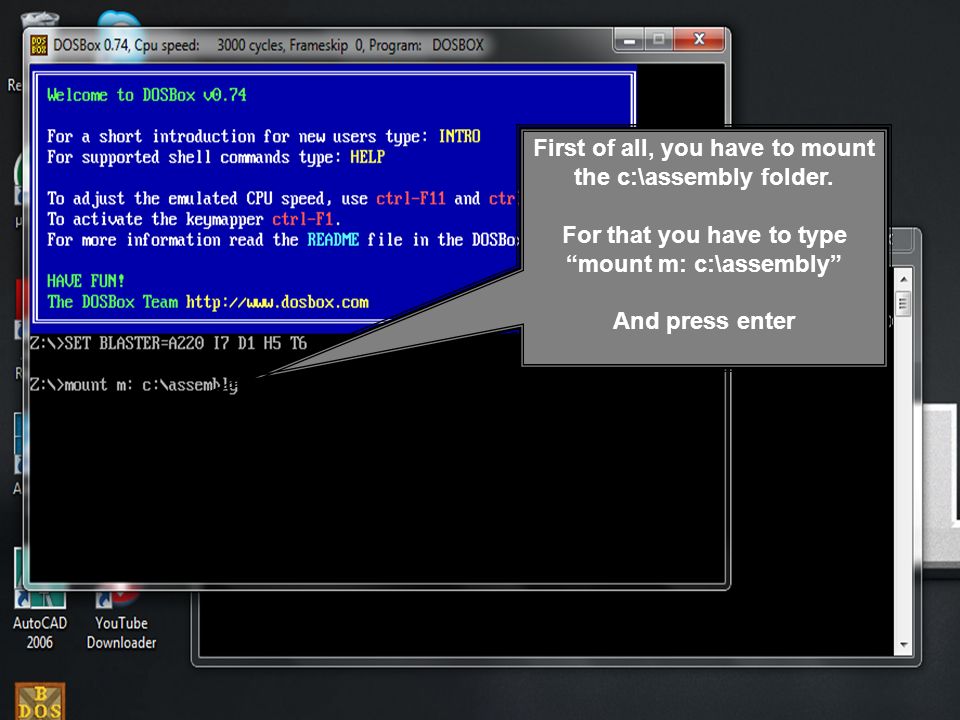Click 'The DOSBox Team' text
960x720 pixels.
pos(113,302)
